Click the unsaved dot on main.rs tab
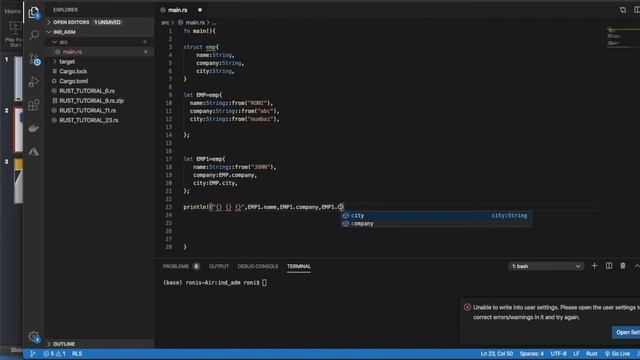The width and height of the screenshot is (640, 360). (x=200, y=10)
